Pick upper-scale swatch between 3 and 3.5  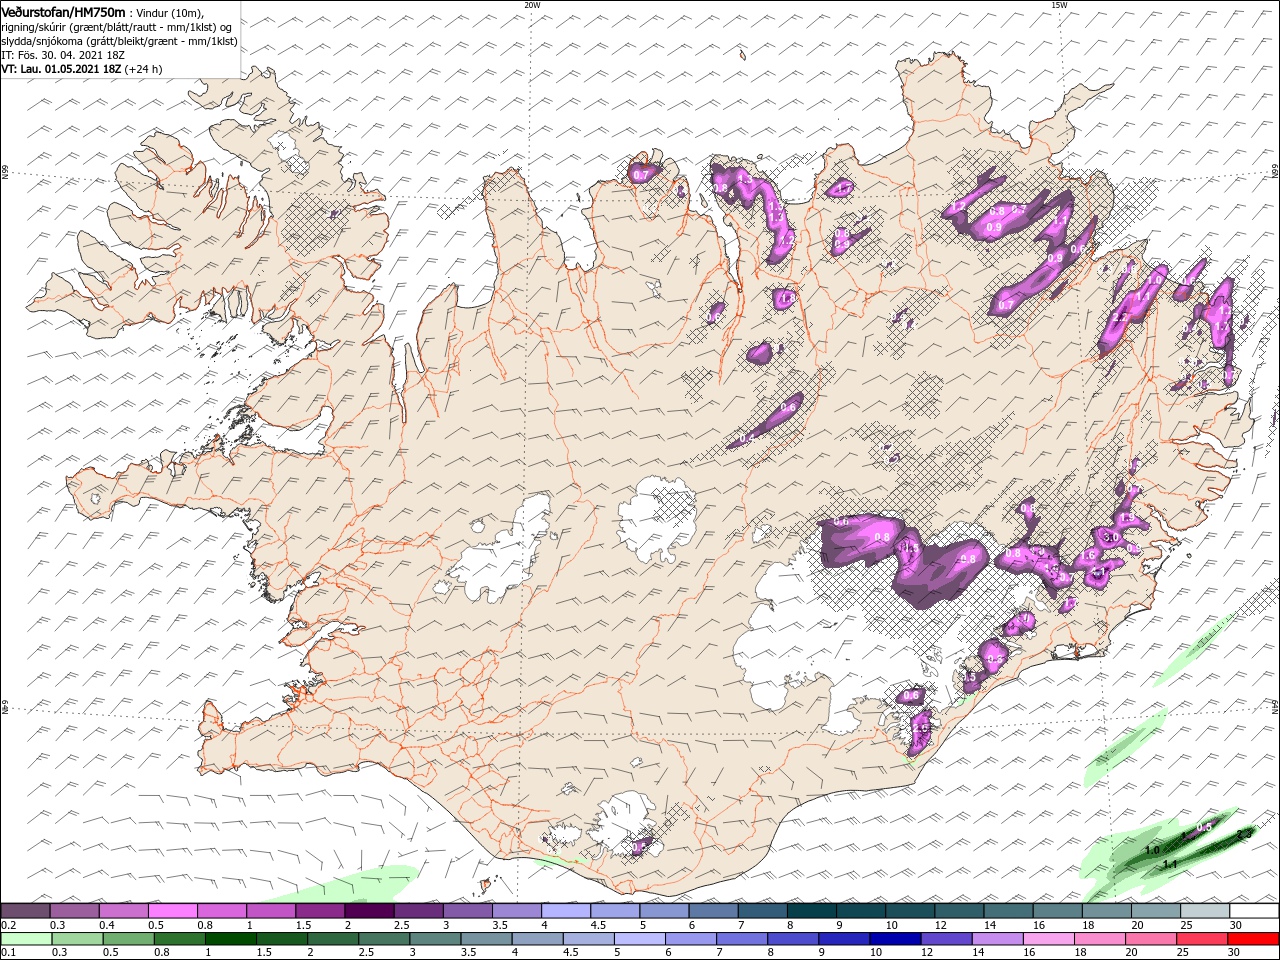coord(468,911)
